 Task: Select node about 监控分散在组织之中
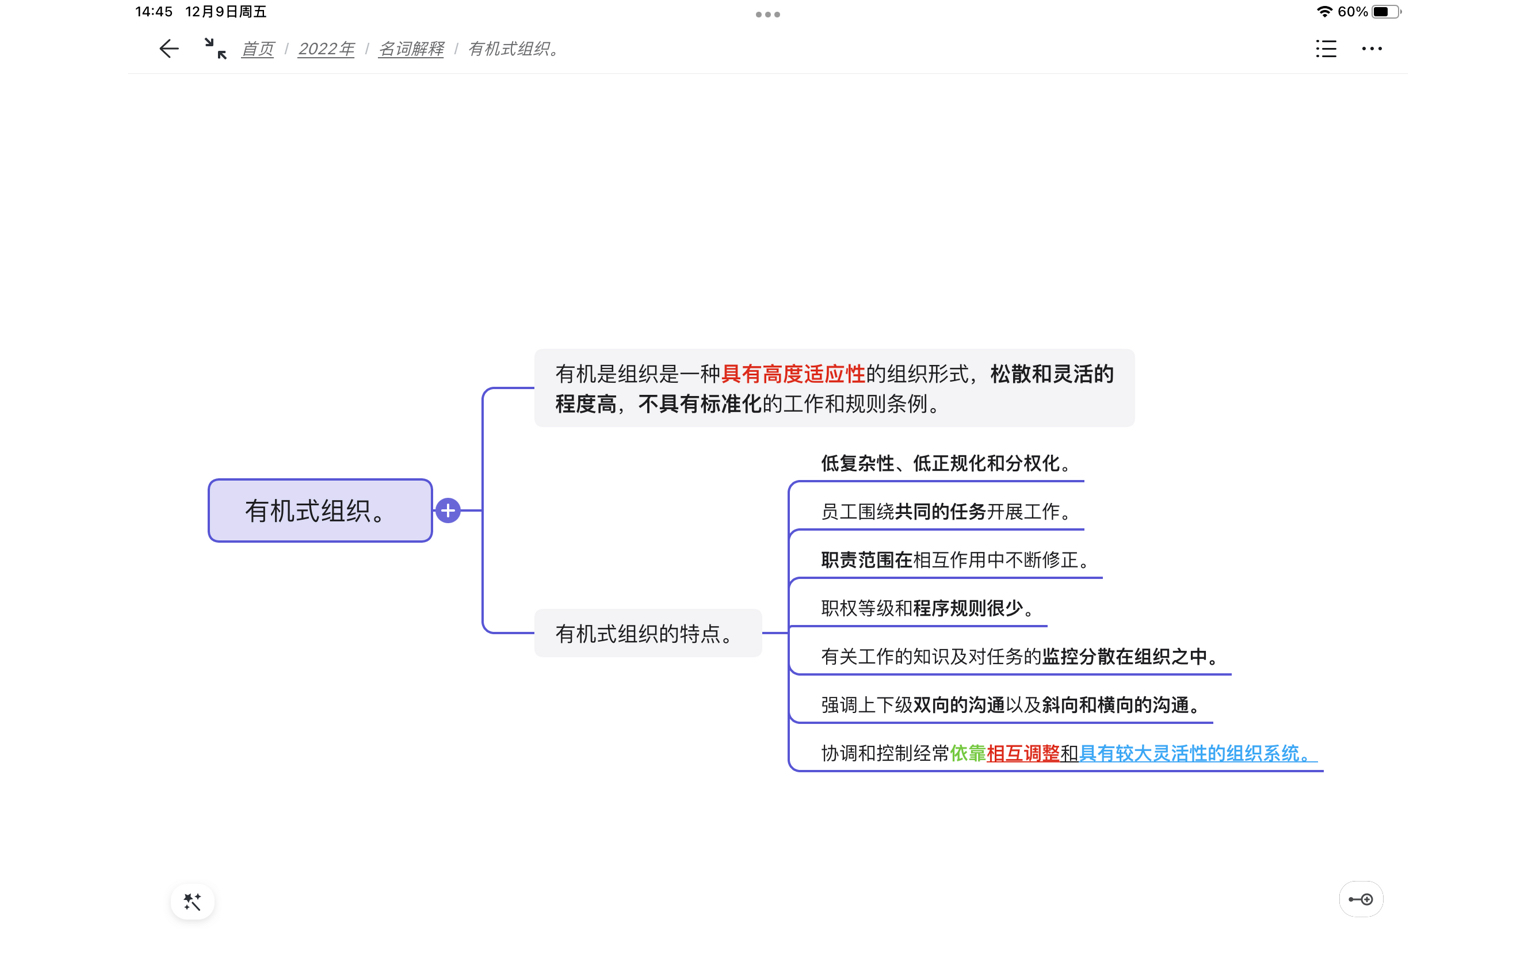click(x=1021, y=657)
